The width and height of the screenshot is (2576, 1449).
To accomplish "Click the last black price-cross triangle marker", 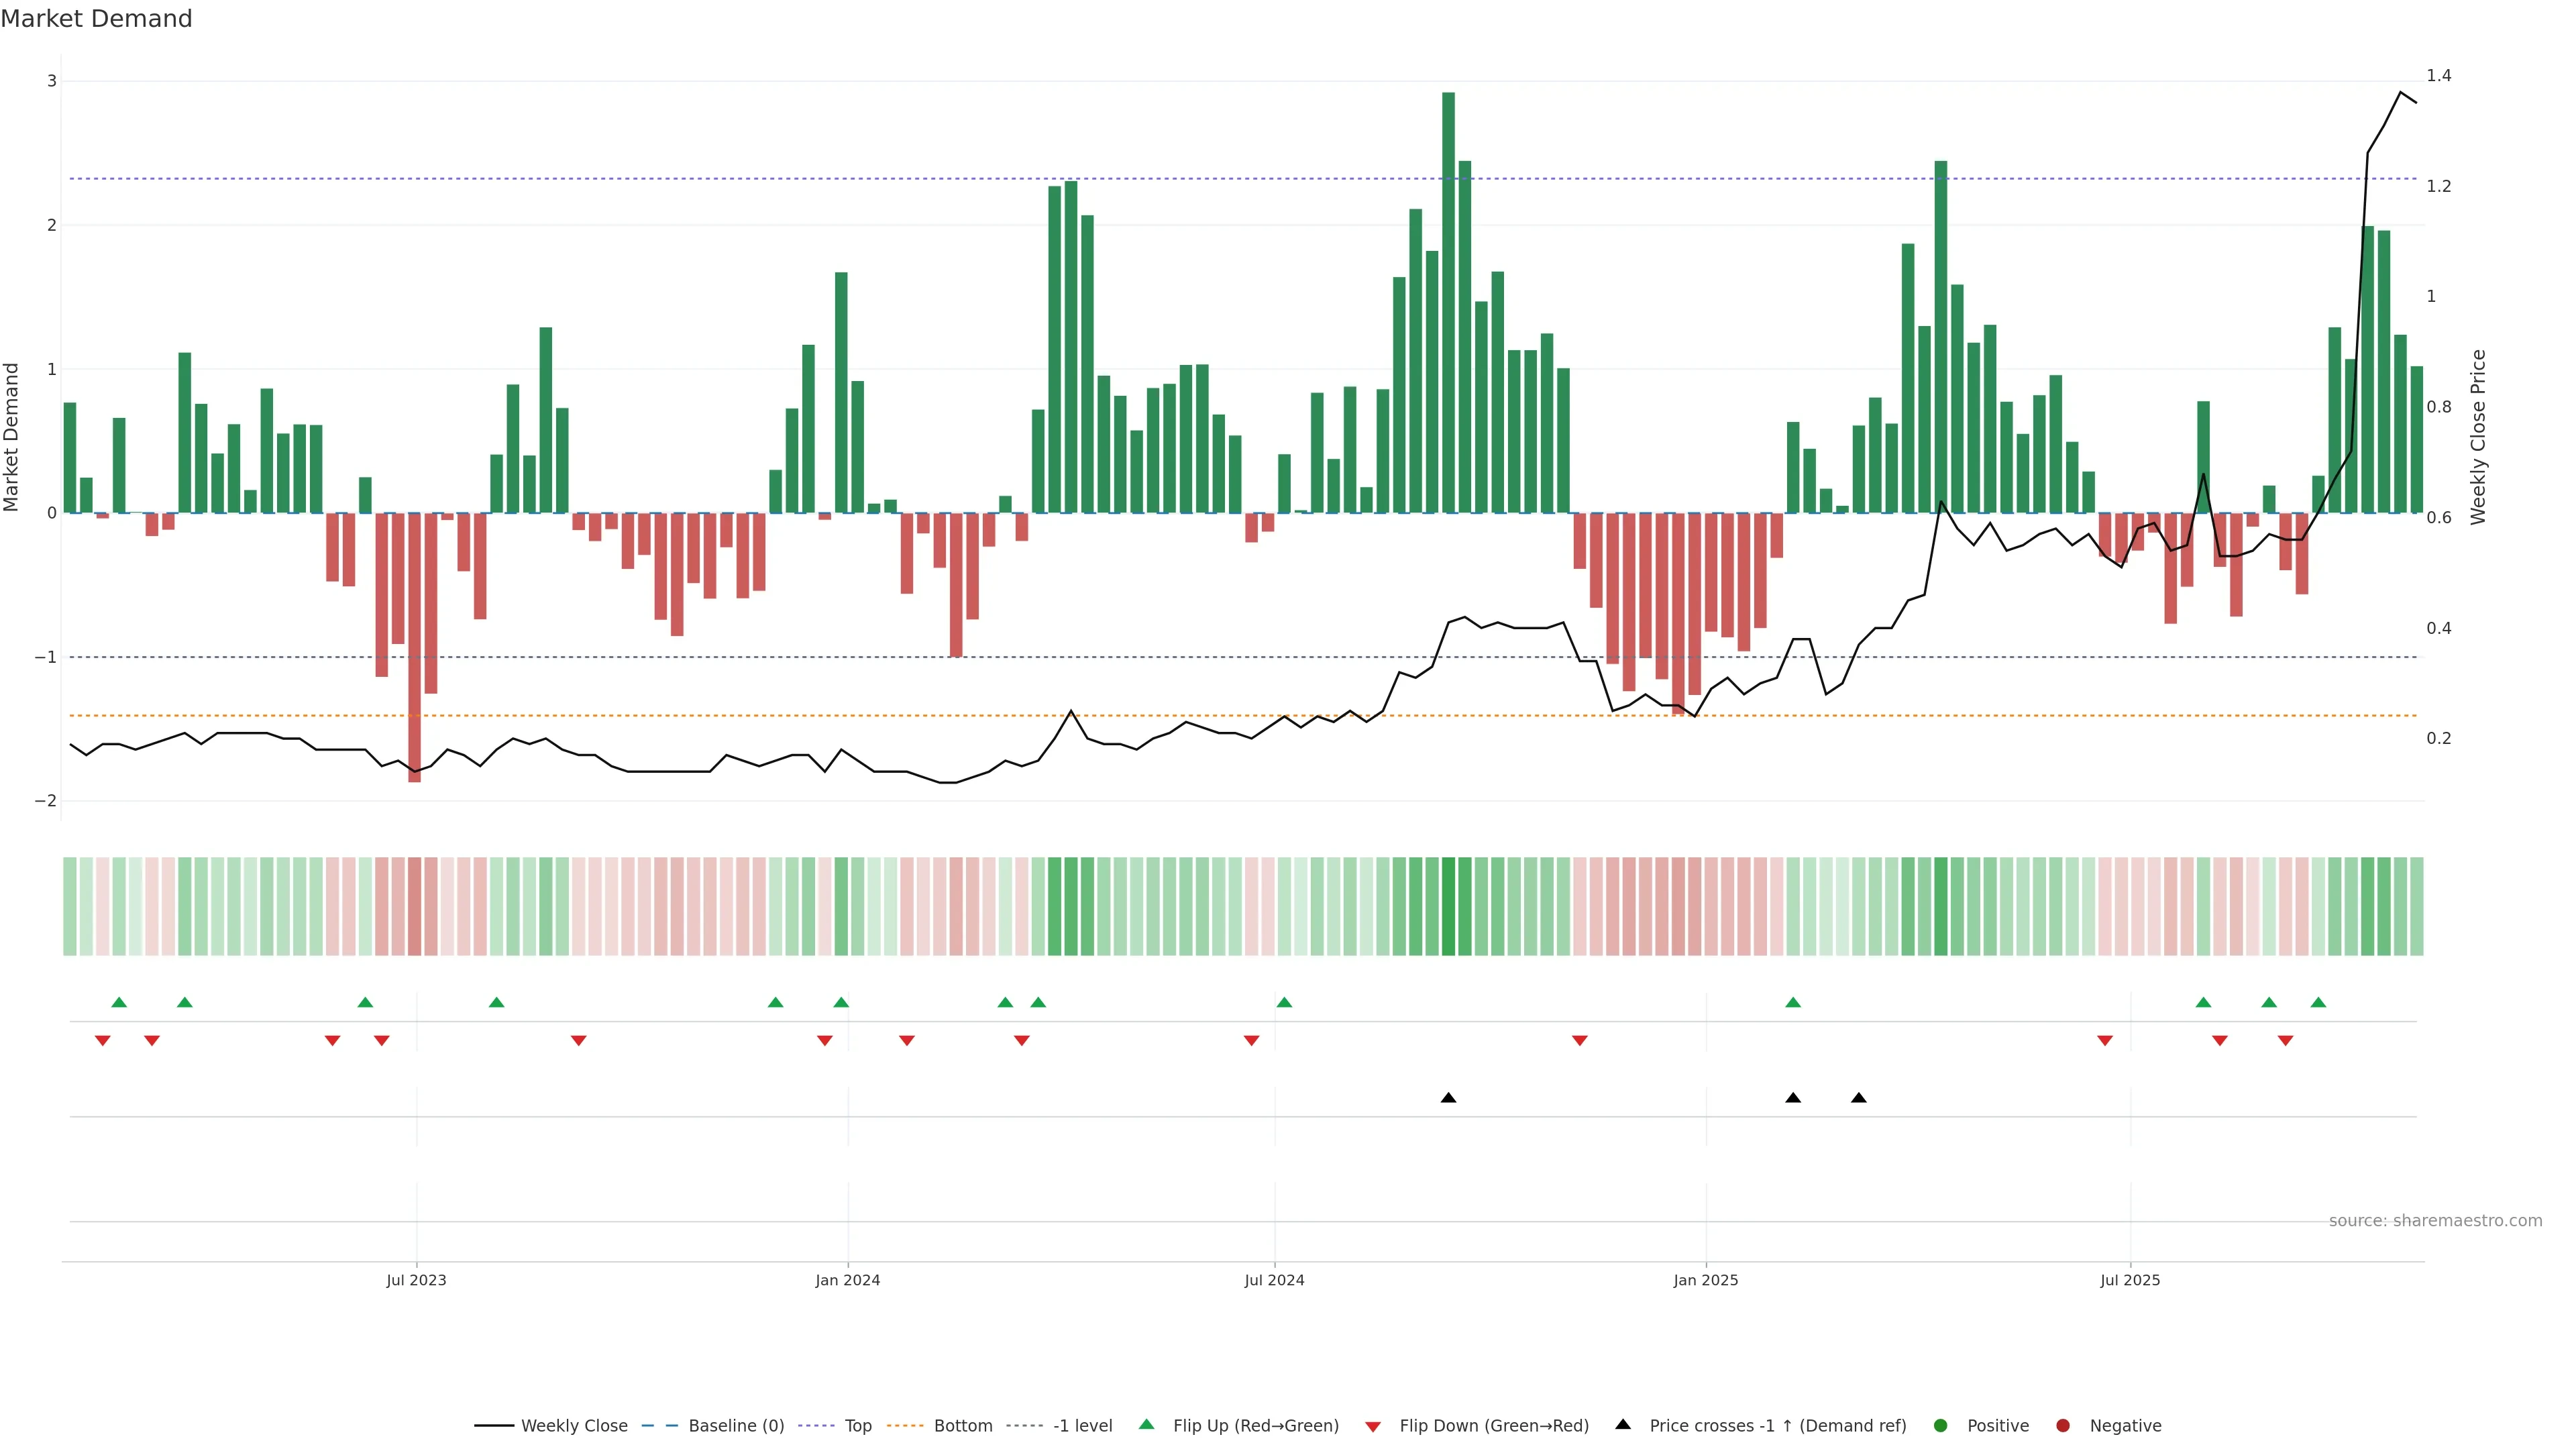I will point(1859,1098).
